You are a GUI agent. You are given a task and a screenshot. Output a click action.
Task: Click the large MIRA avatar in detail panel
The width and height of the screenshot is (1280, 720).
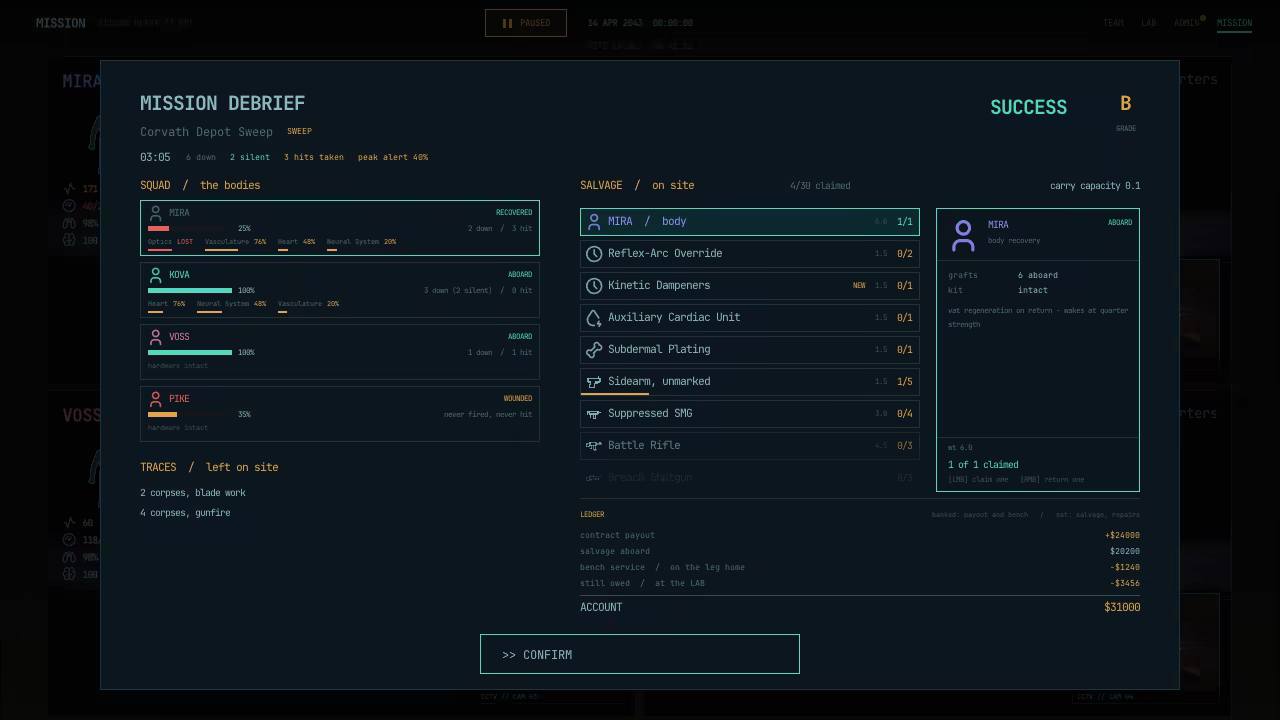(963, 236)
